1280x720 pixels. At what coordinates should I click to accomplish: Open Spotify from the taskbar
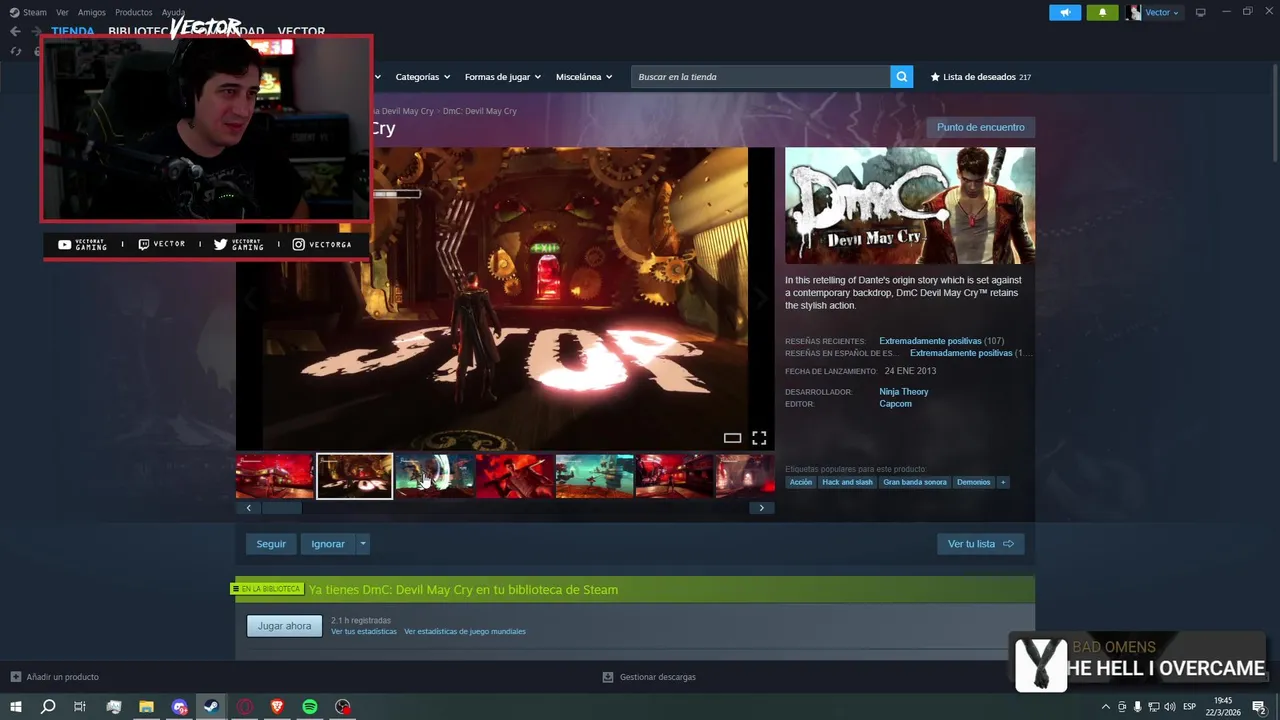click(x=310, y=707)
